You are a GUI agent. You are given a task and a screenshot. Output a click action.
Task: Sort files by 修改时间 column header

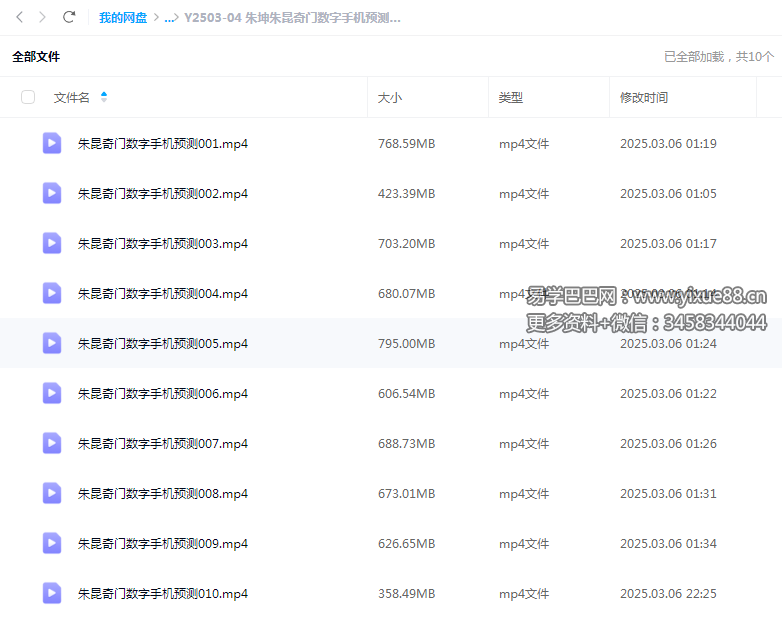pyautogui.click(x=643, y=97)
